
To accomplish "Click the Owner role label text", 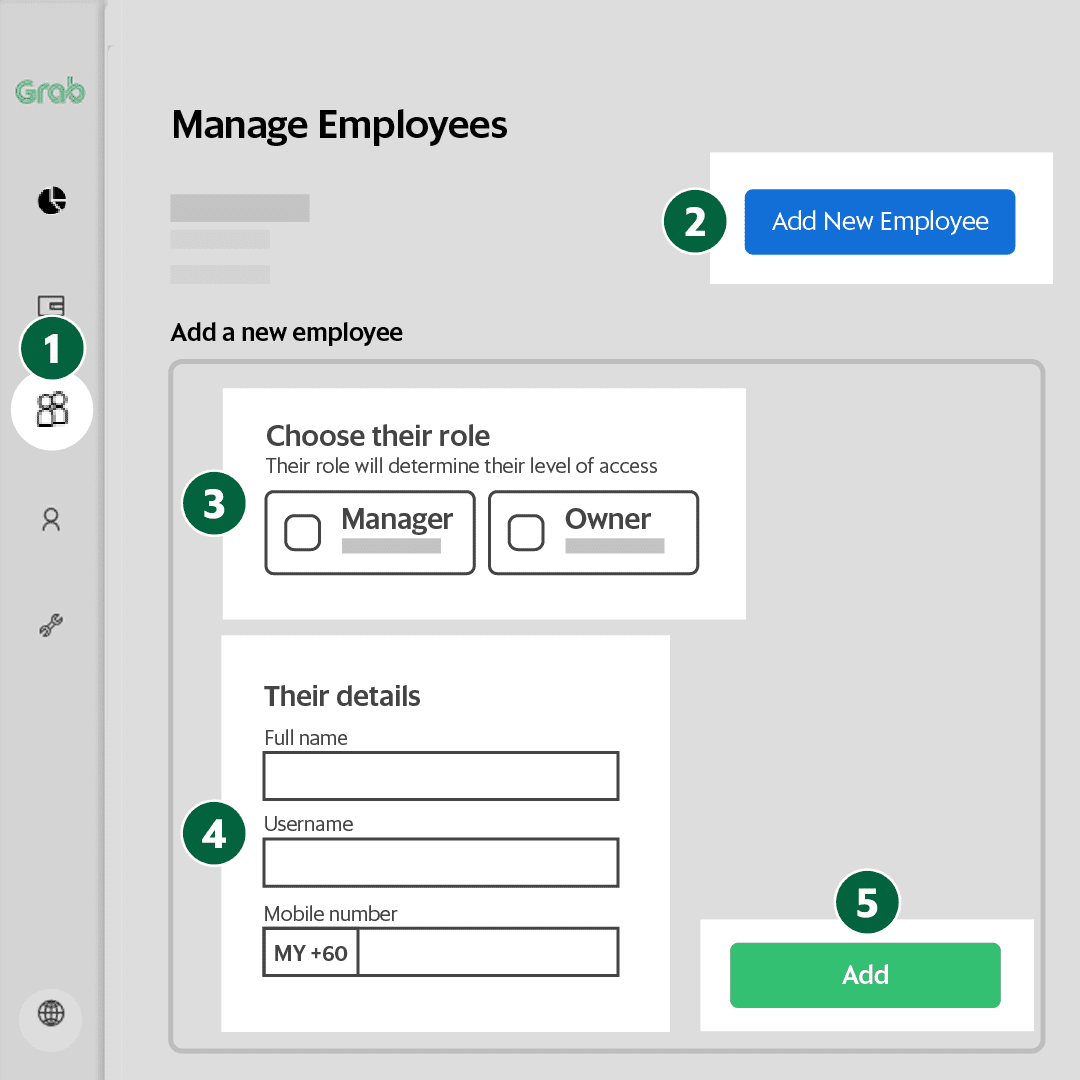I will pos(608,519).
